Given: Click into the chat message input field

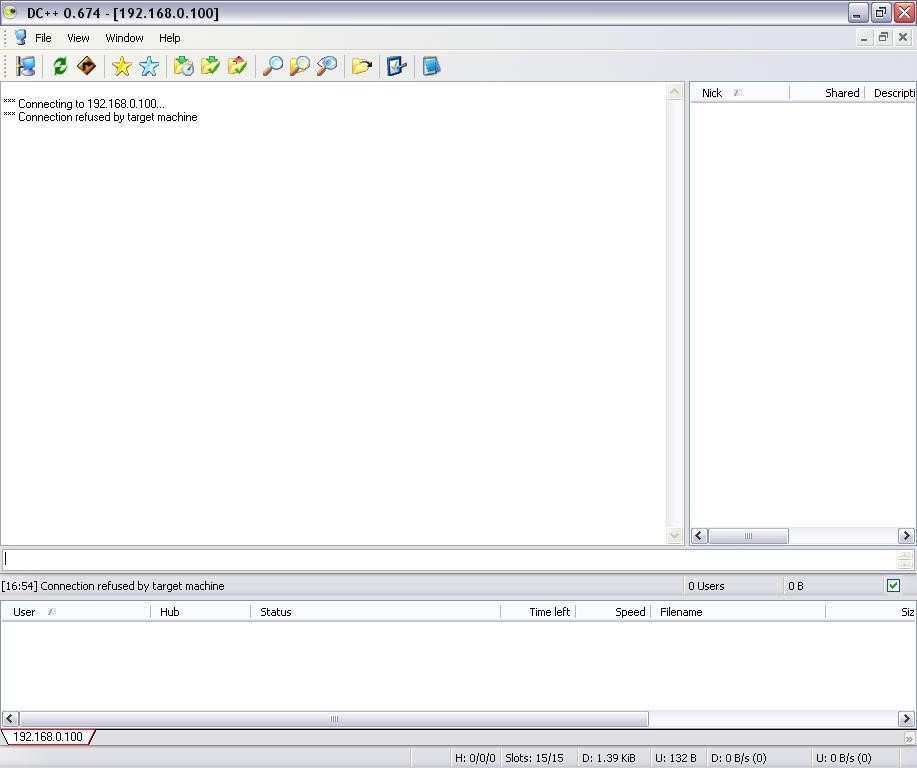Looking at the screenshot, I should [x=448, y=559].
